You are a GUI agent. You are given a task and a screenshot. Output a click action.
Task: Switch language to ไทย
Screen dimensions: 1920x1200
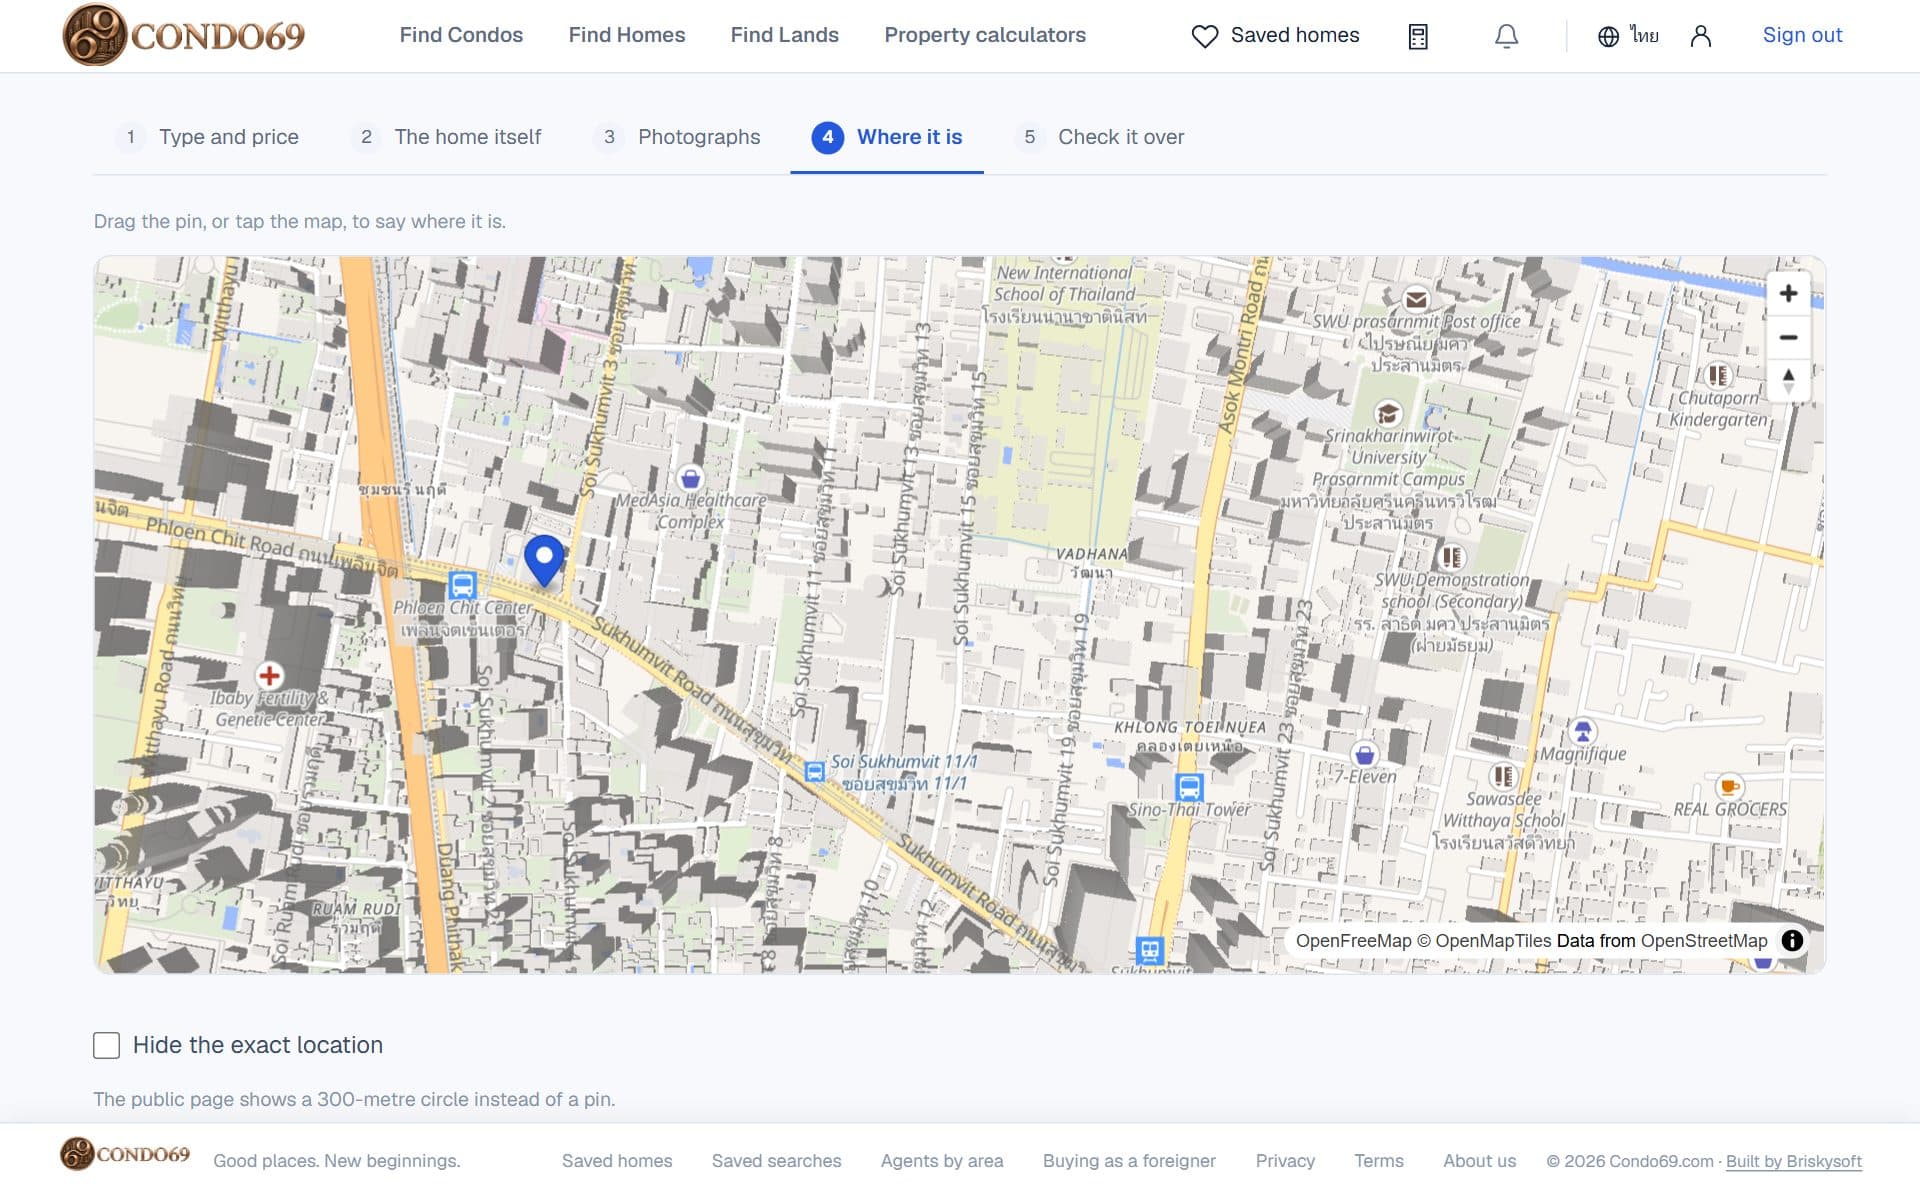click(1629, 36)
